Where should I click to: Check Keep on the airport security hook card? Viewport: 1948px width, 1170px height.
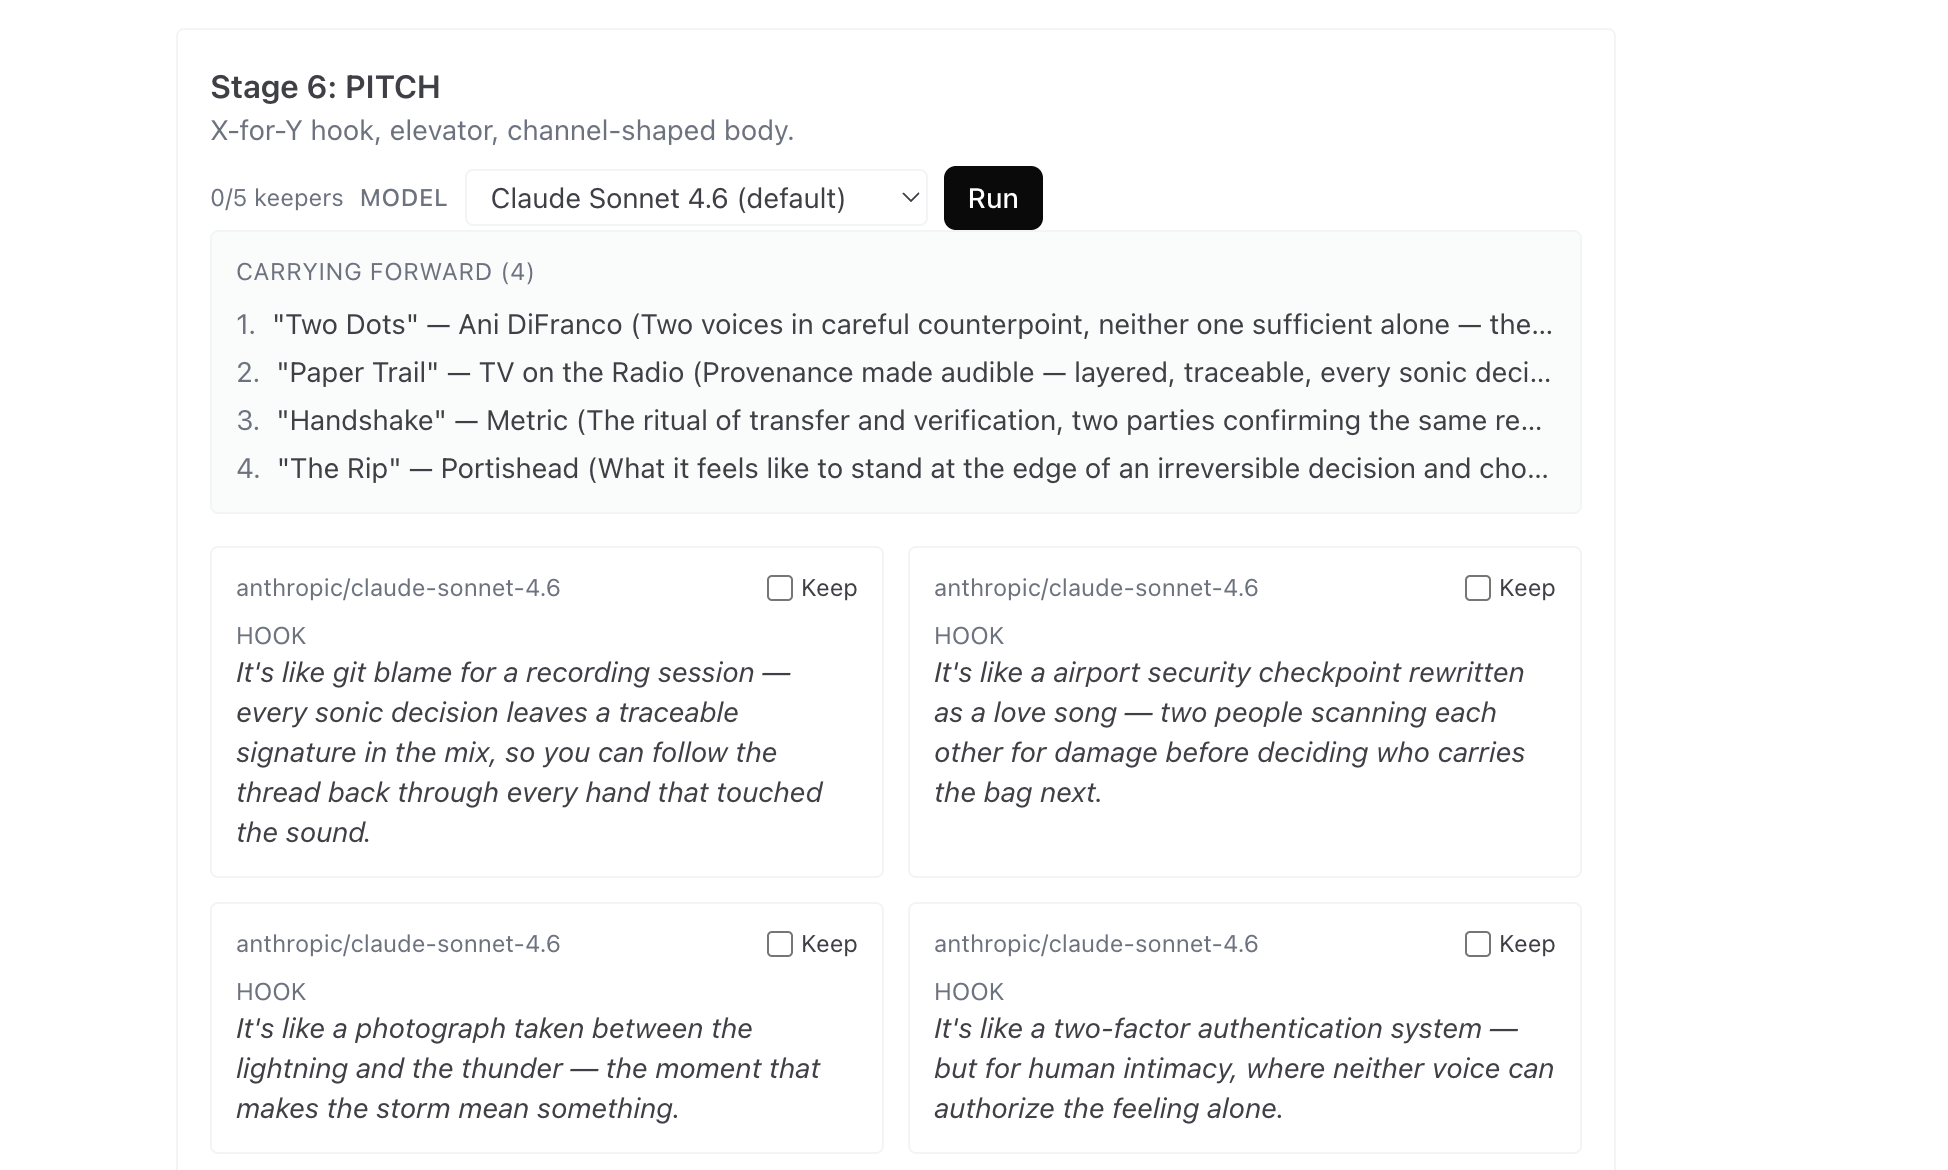(1477, 588)
